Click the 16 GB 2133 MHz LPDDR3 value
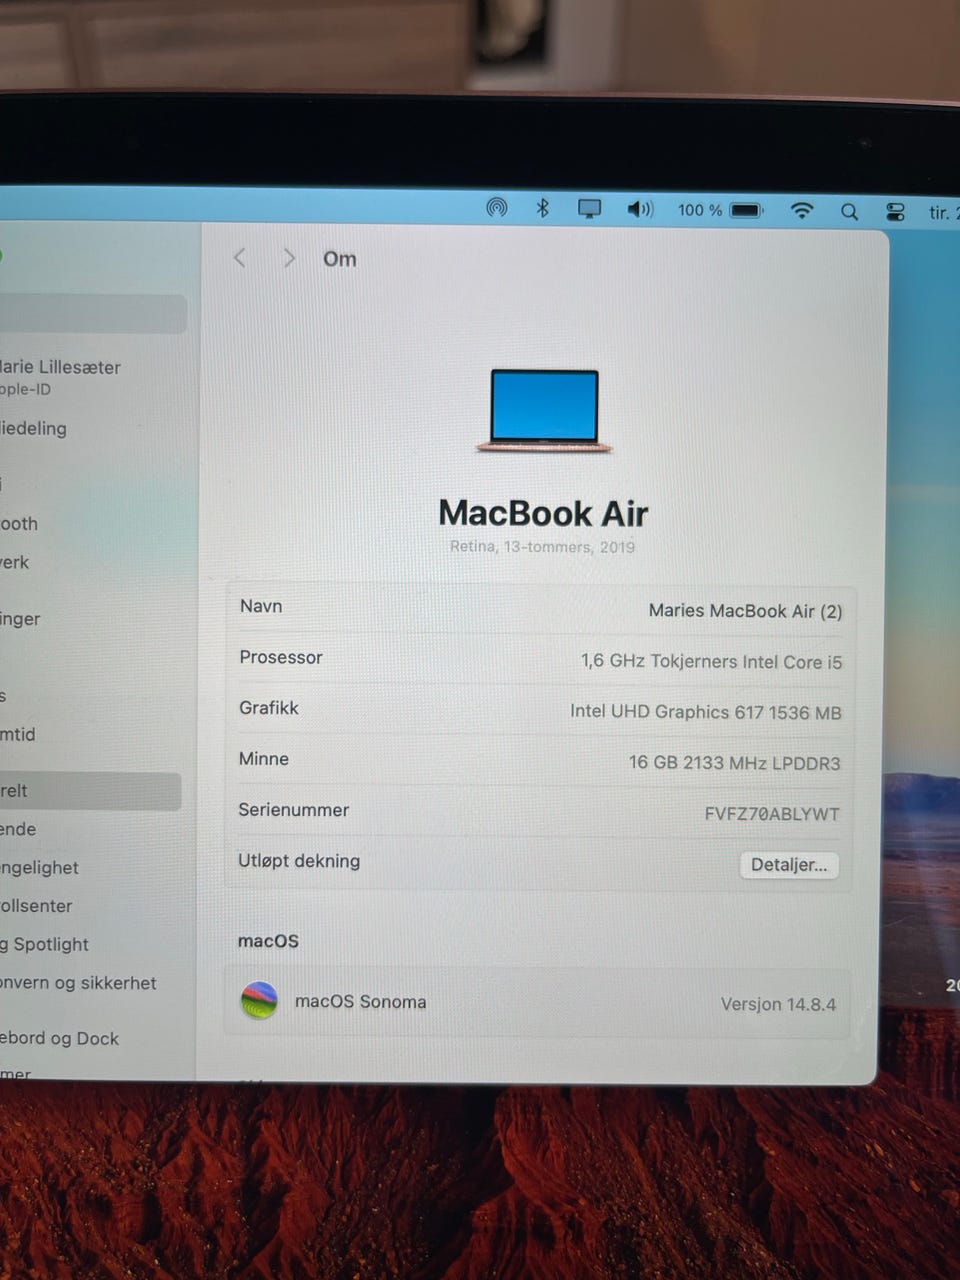Image resolution: width=960 pixels, height=1280 pixels. (x=734, y=763)
